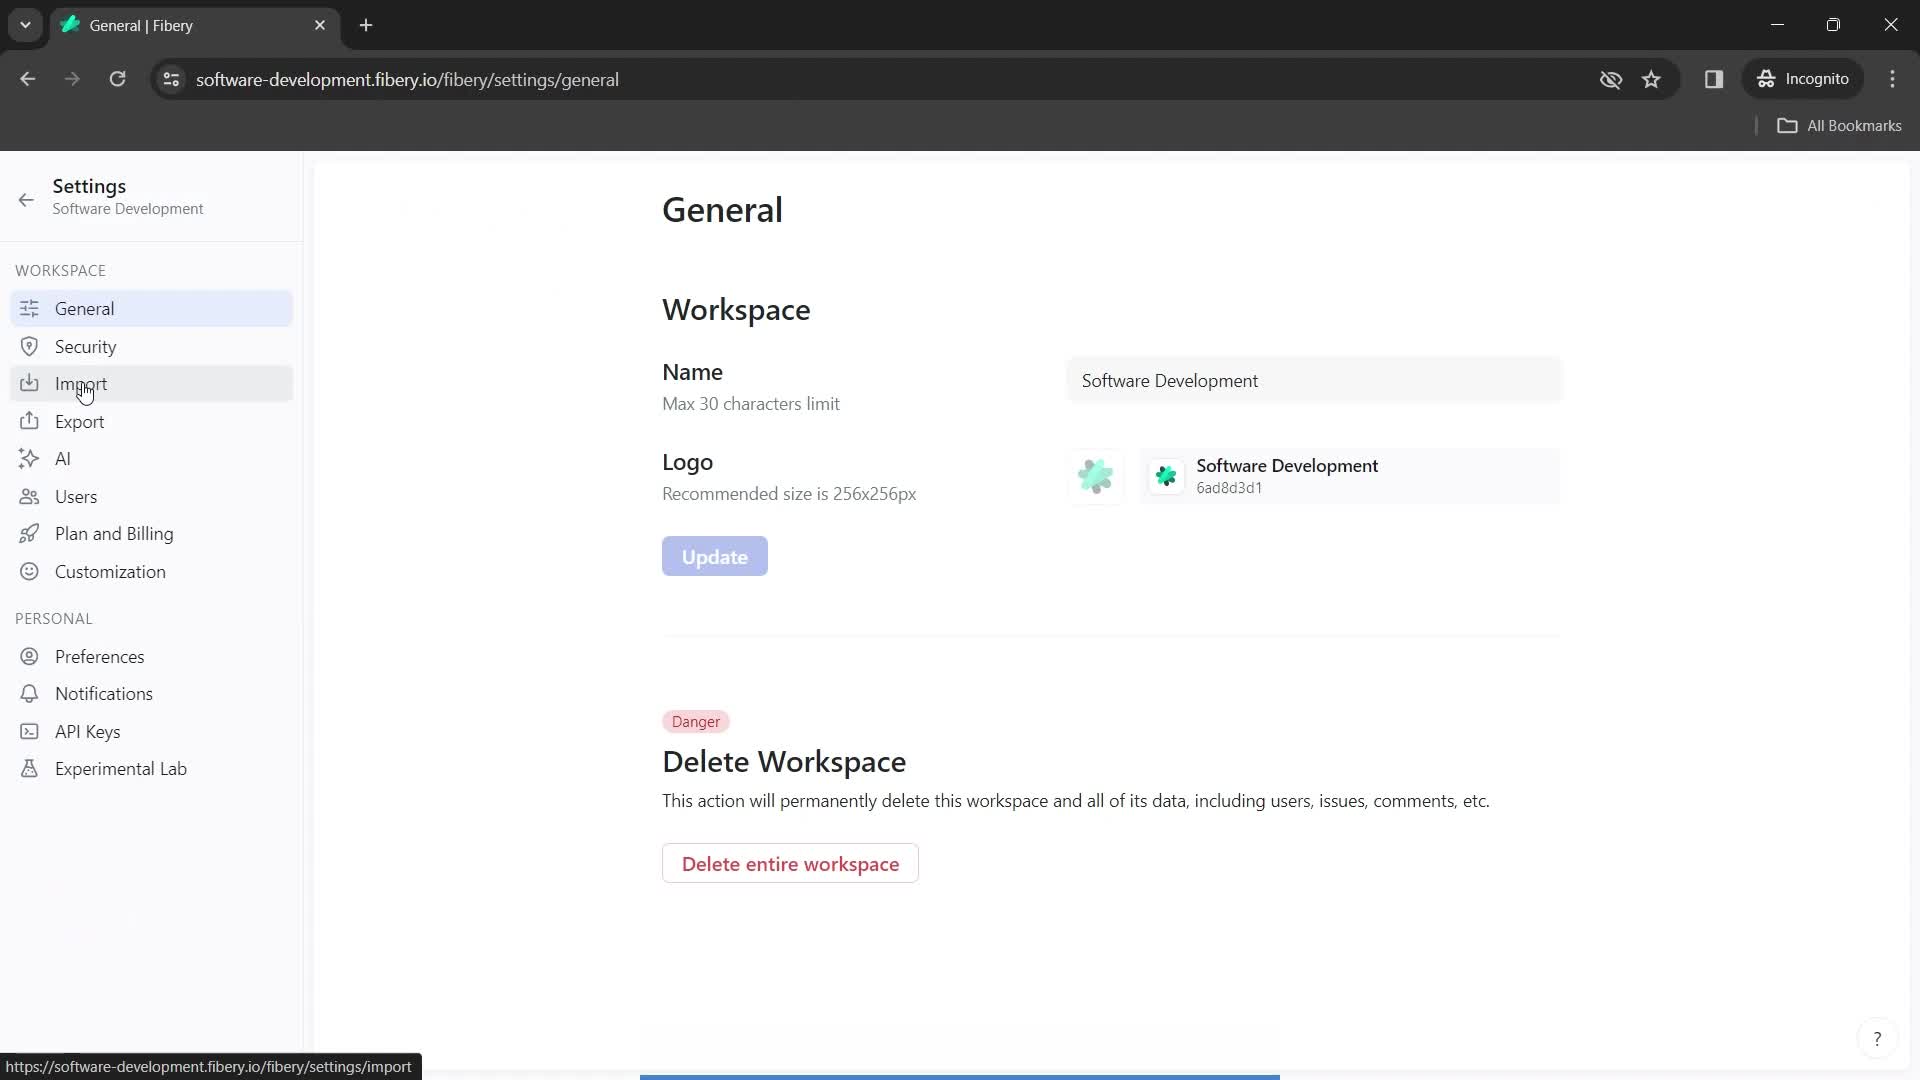
Task: Click the Customization smiley icon
Action: point(29,571)
